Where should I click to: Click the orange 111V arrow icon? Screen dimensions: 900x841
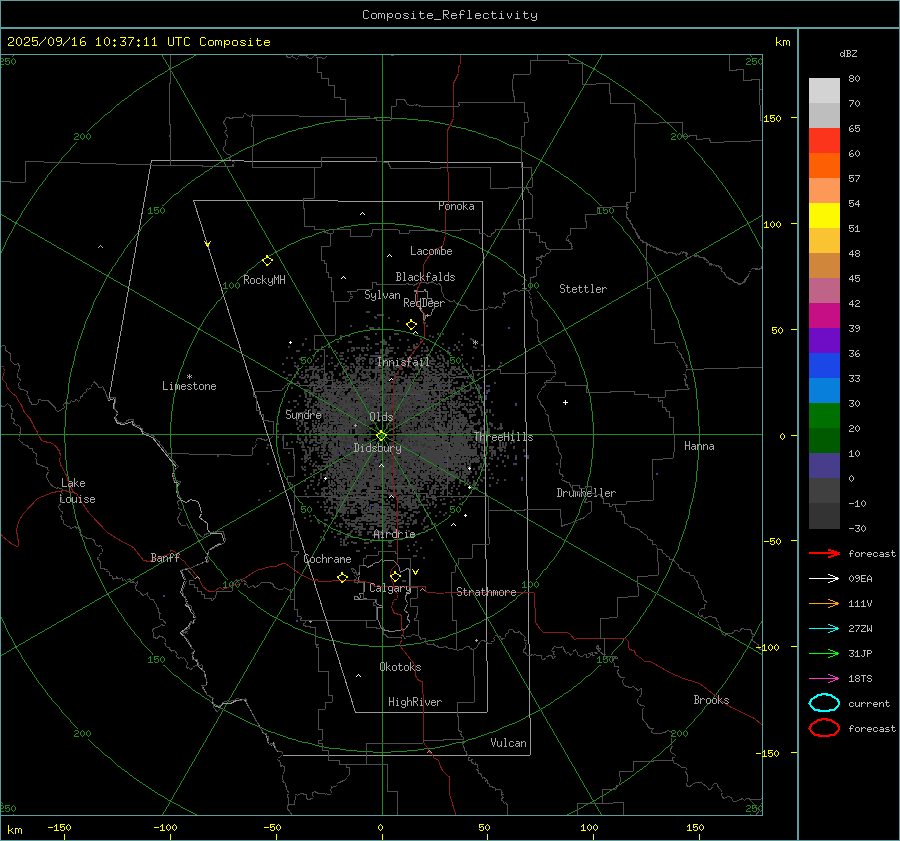coord(824,603)
